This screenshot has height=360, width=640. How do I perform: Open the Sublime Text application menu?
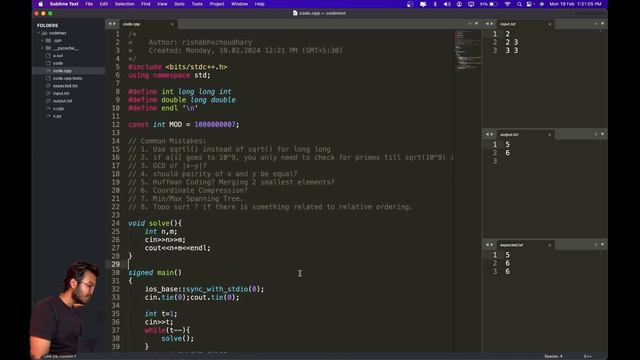pyautogui.click(x=64, y=4)
